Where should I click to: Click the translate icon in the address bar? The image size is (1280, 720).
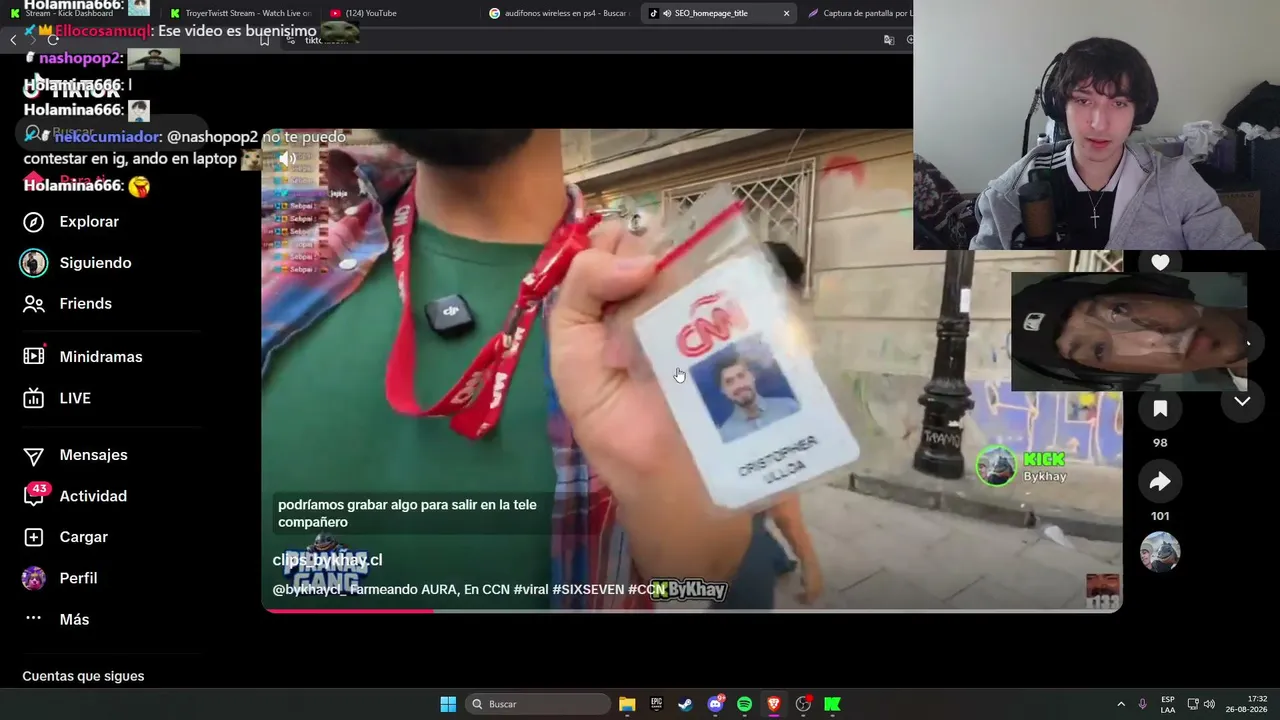click(888, 40)
